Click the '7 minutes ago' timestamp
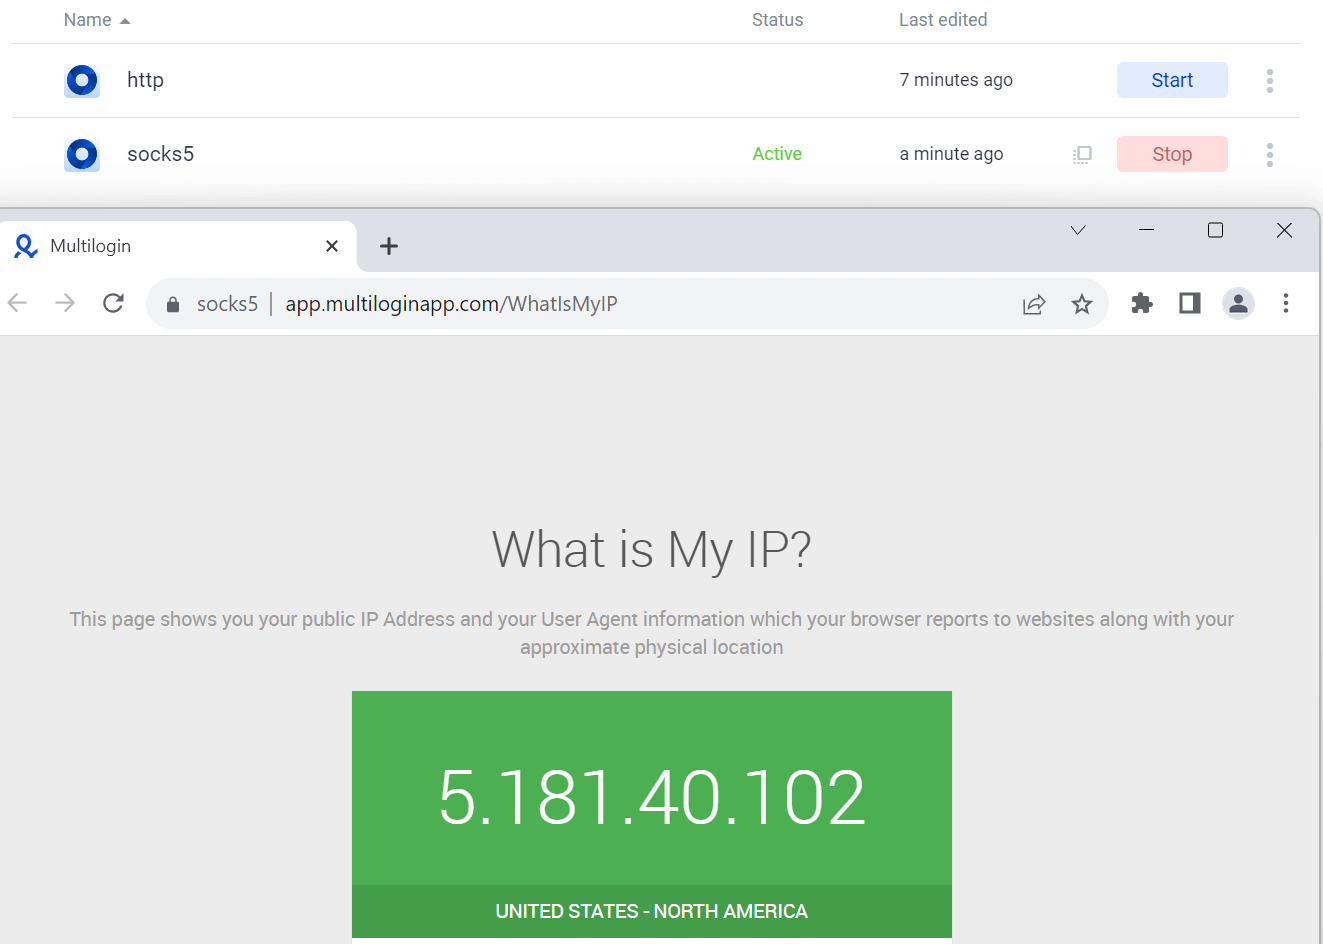Viewport: 1323px width, 944px height. tap(956, 80)
